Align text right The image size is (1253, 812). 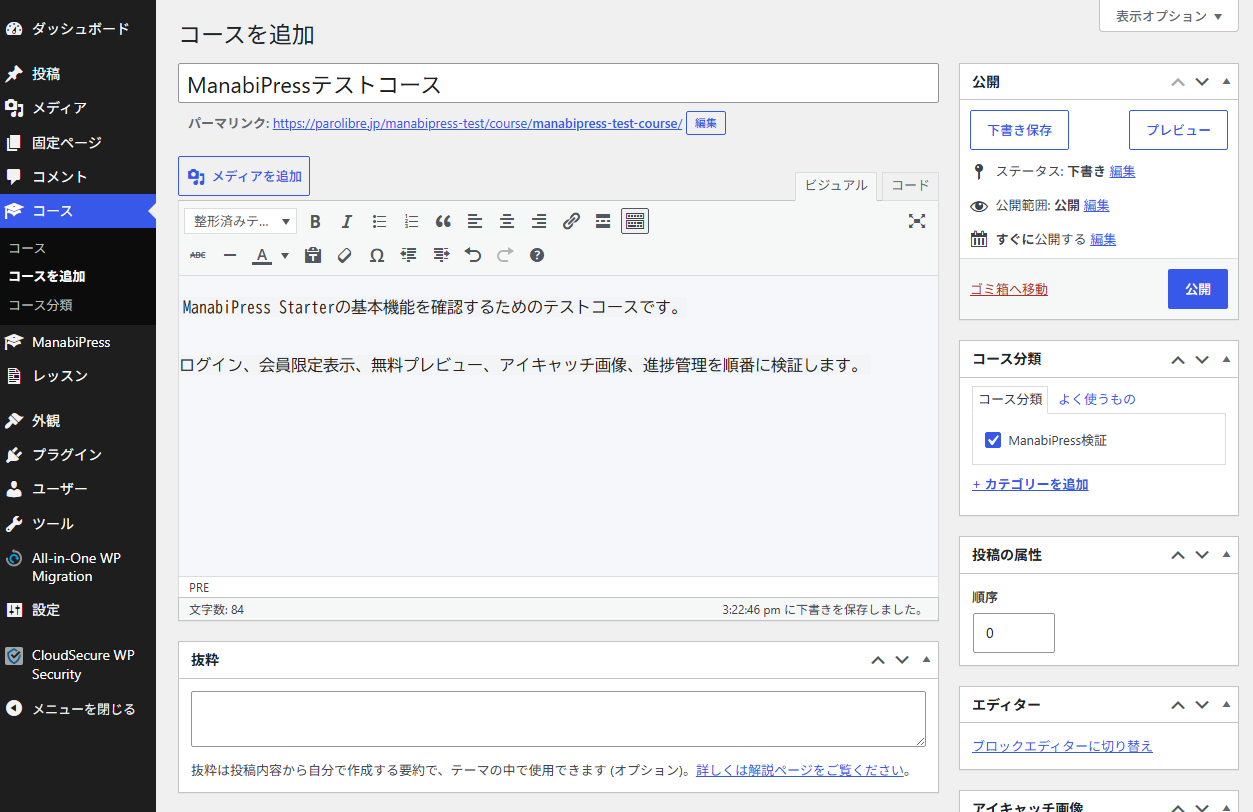pos(539,221)
